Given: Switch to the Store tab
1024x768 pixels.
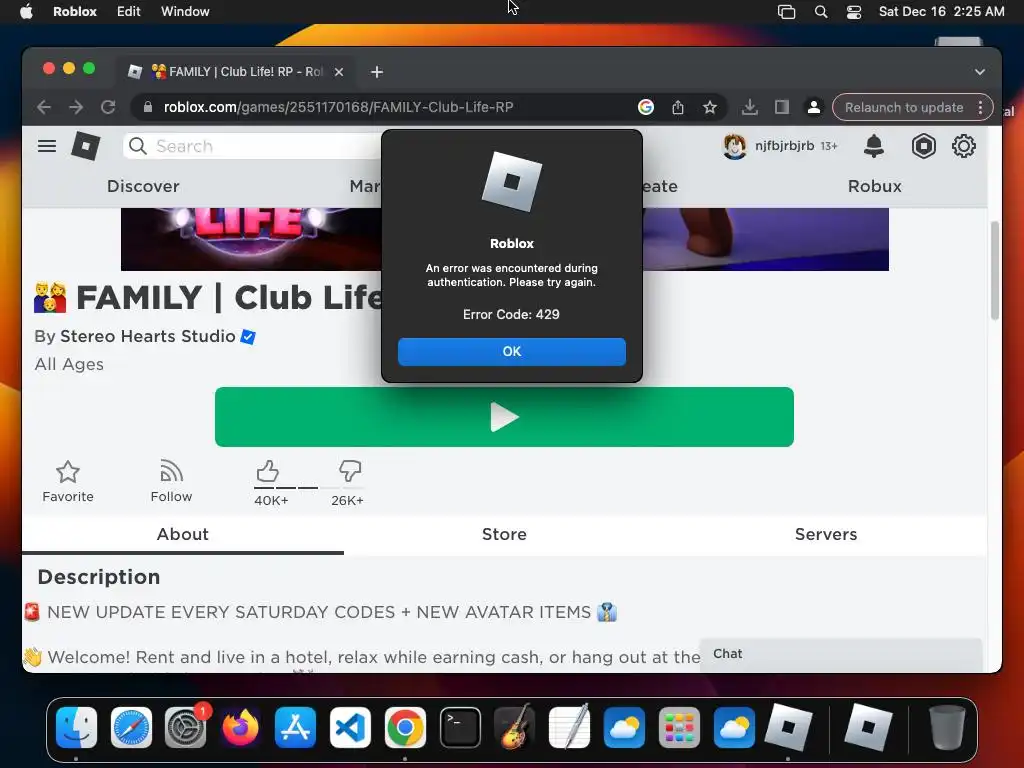Looking at the screenshot, I should point(504,534).
